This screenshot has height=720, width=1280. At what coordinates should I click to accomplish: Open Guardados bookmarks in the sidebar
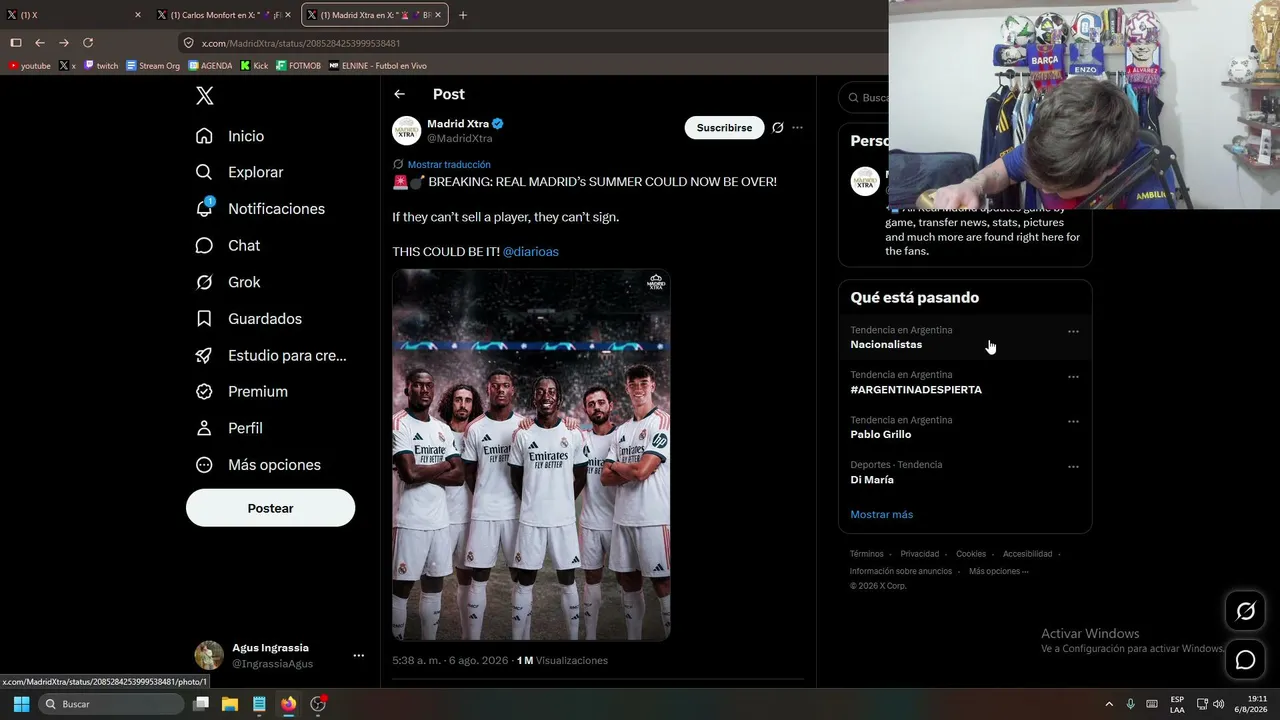(249, 318)
